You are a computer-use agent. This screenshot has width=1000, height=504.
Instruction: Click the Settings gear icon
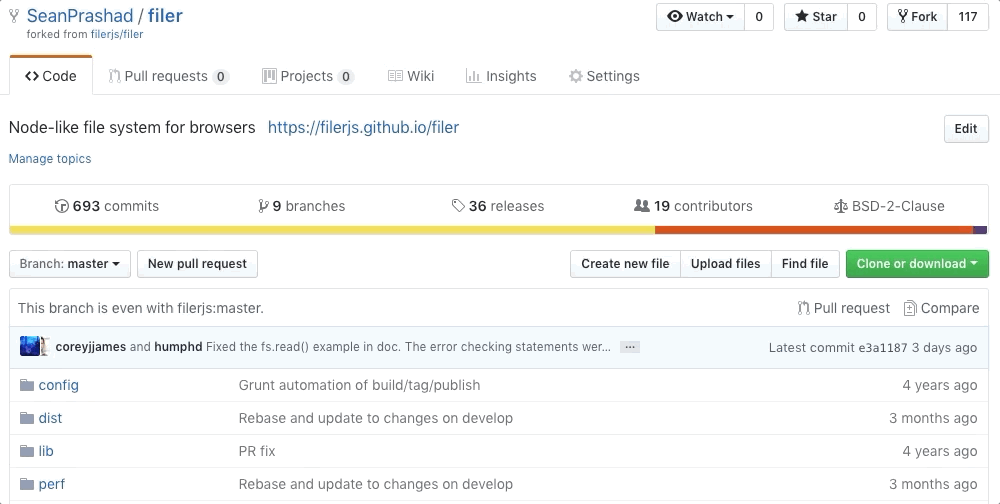click(576, 77)
